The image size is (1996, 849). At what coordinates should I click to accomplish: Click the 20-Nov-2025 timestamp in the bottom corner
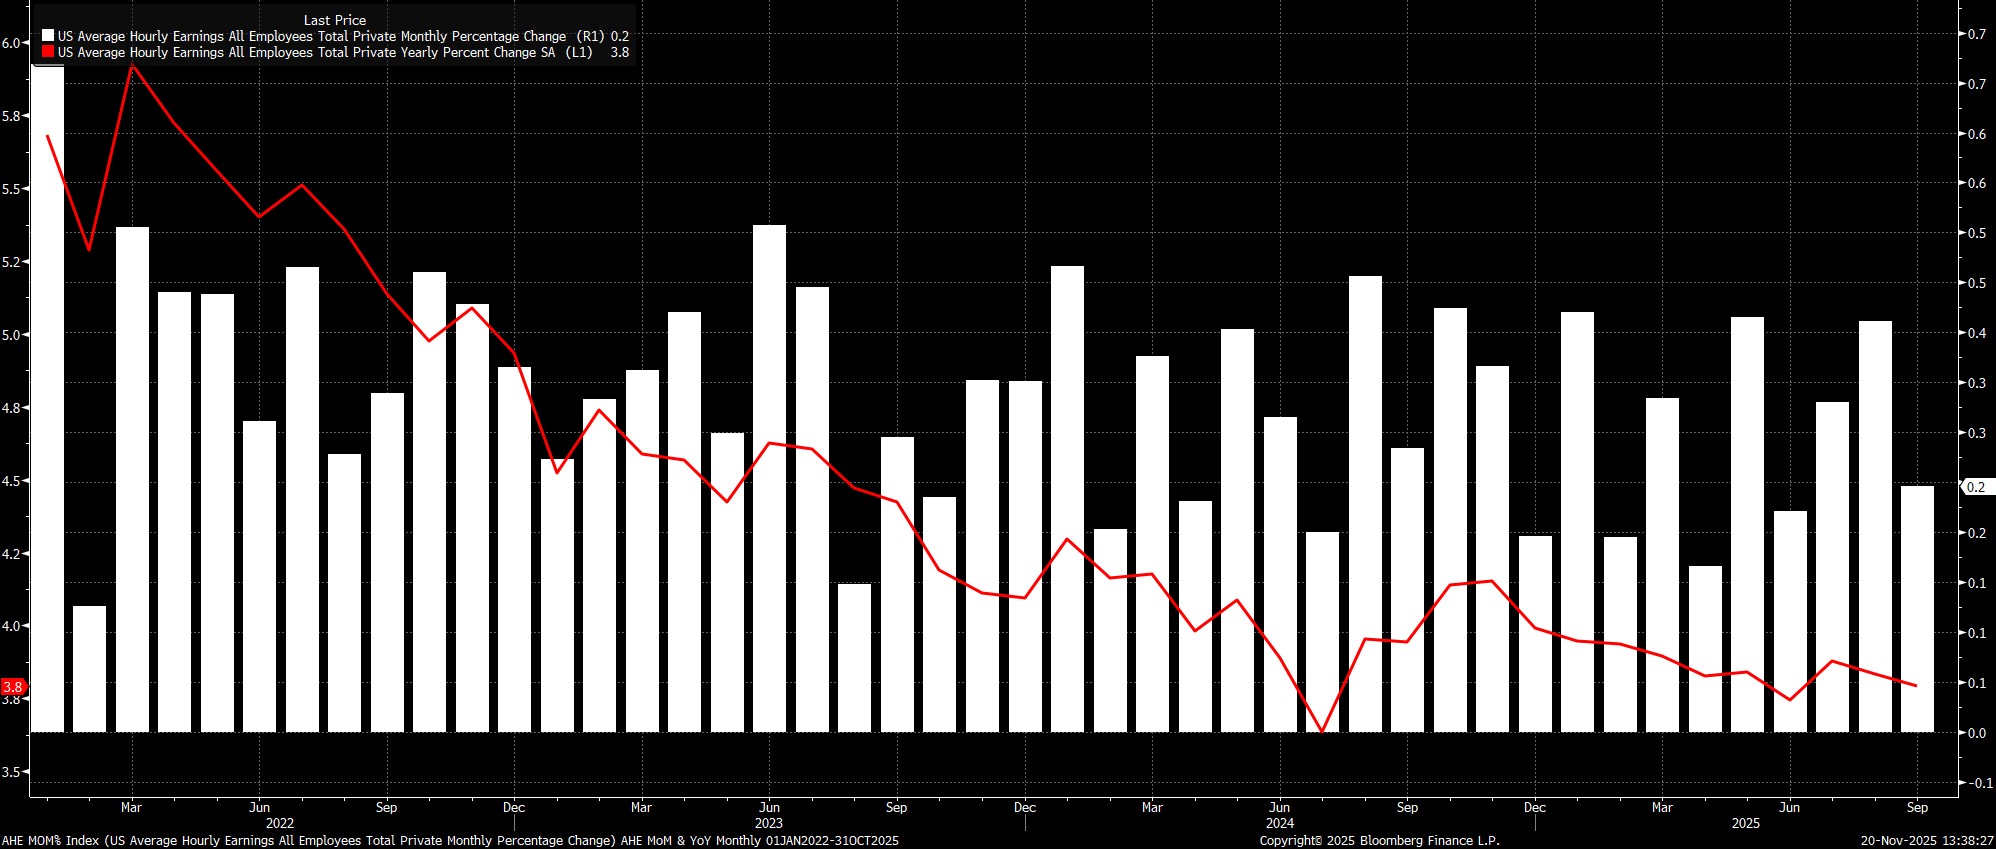click(1926, 841)
